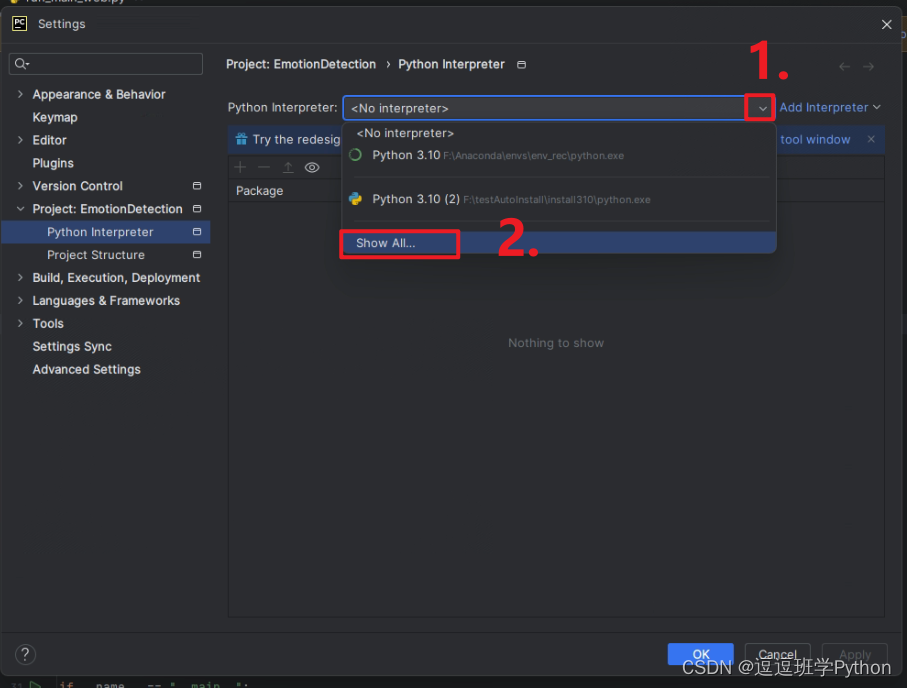Click the minus icon to uninstall a package

tap(264, 167)
